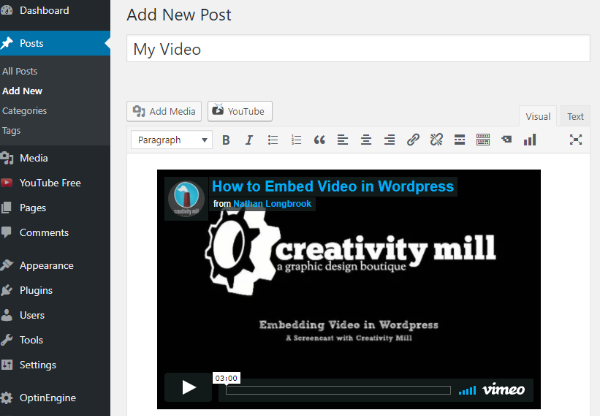Select Add New under Posts
600x416 pixels.
[22, 91]
